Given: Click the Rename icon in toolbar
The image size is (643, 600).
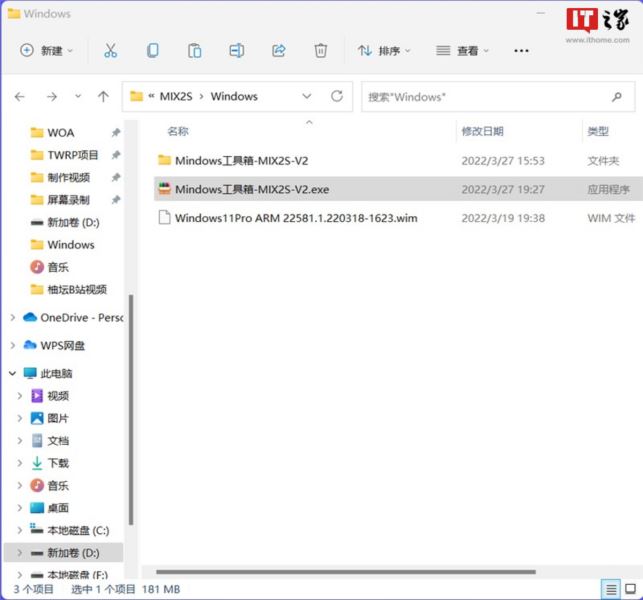Looking at the screenshot, I should click(x=237, y=51).
